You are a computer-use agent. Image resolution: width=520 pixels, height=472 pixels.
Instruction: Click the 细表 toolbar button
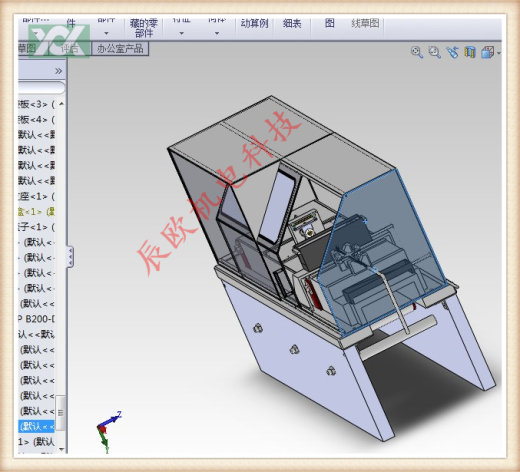pos(292,23)
